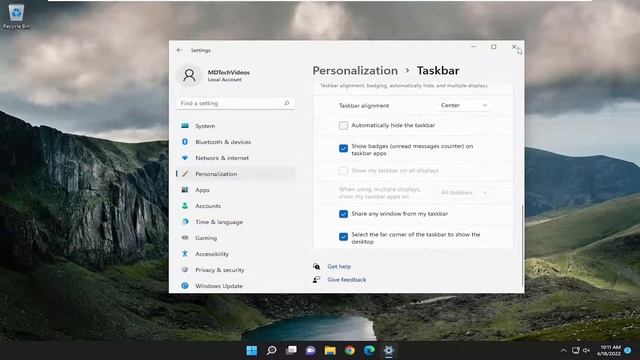Click the Settings gear on the taskbar
This screenshot has height=360, width=640.
[389, 351]
